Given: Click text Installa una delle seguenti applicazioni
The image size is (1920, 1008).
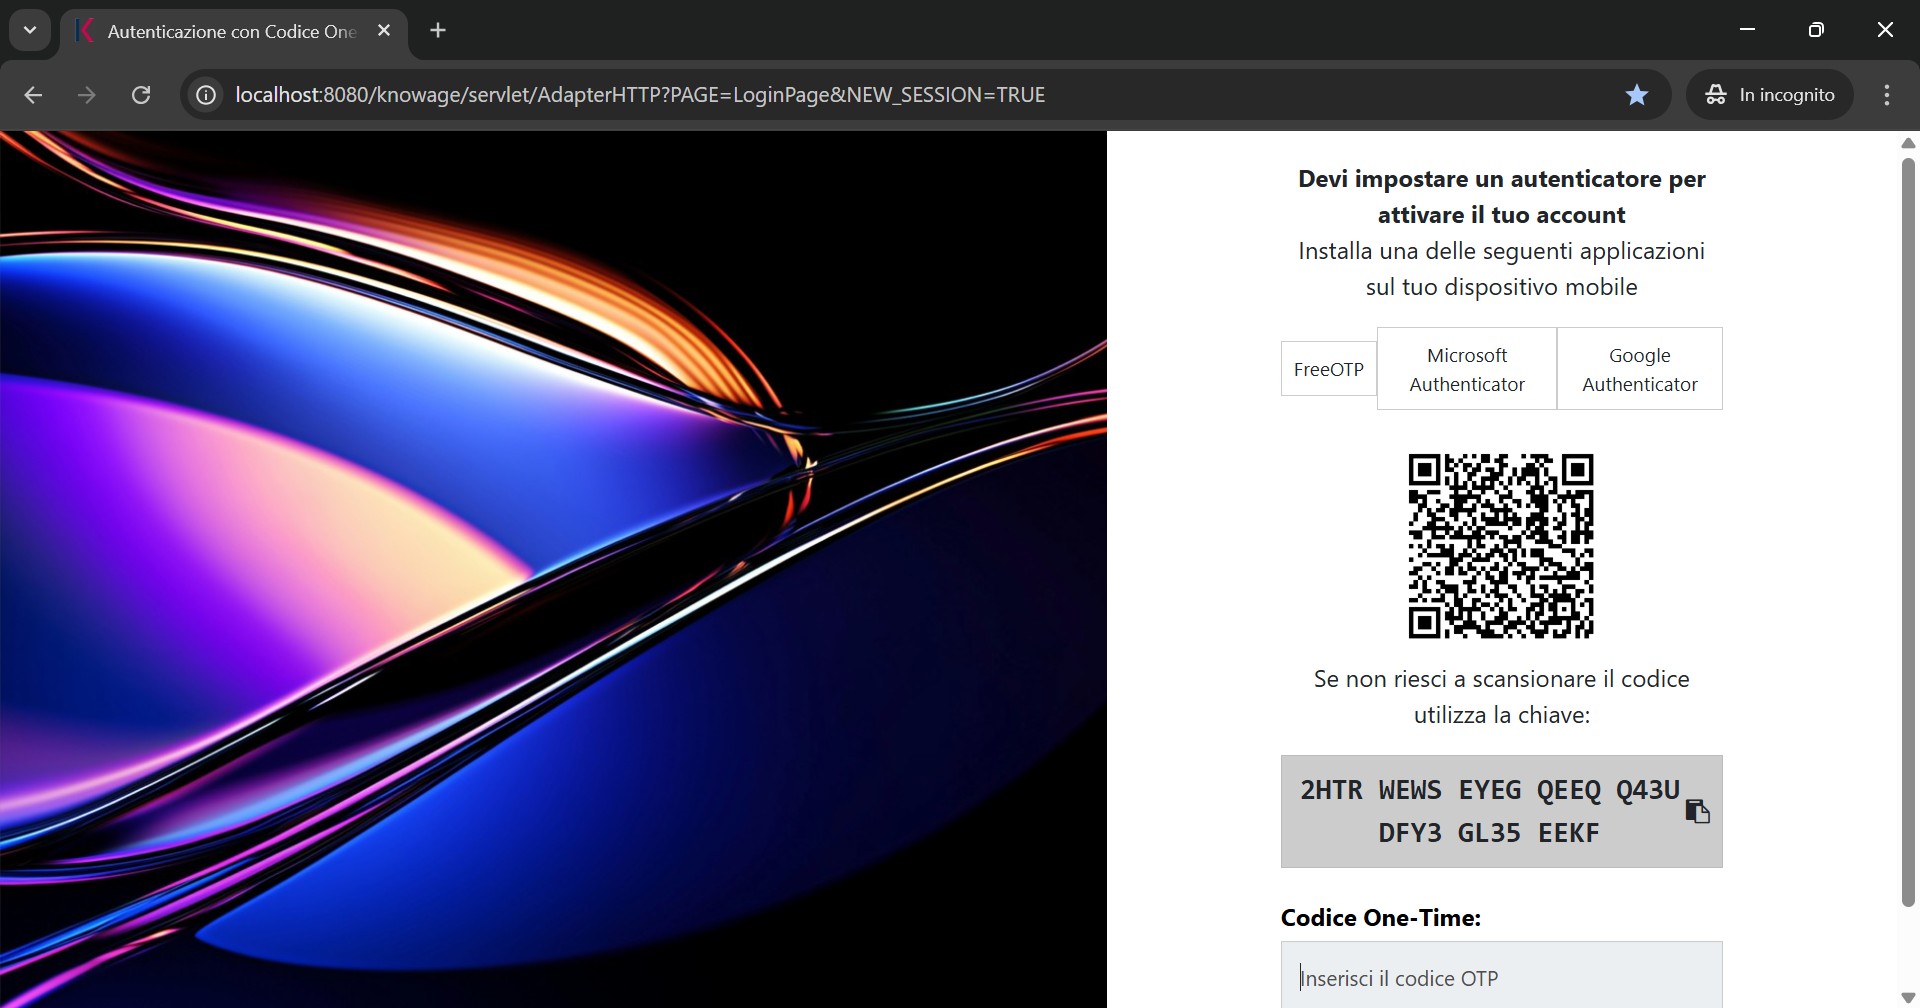Looking at the screenshot, I should 1502,269.
